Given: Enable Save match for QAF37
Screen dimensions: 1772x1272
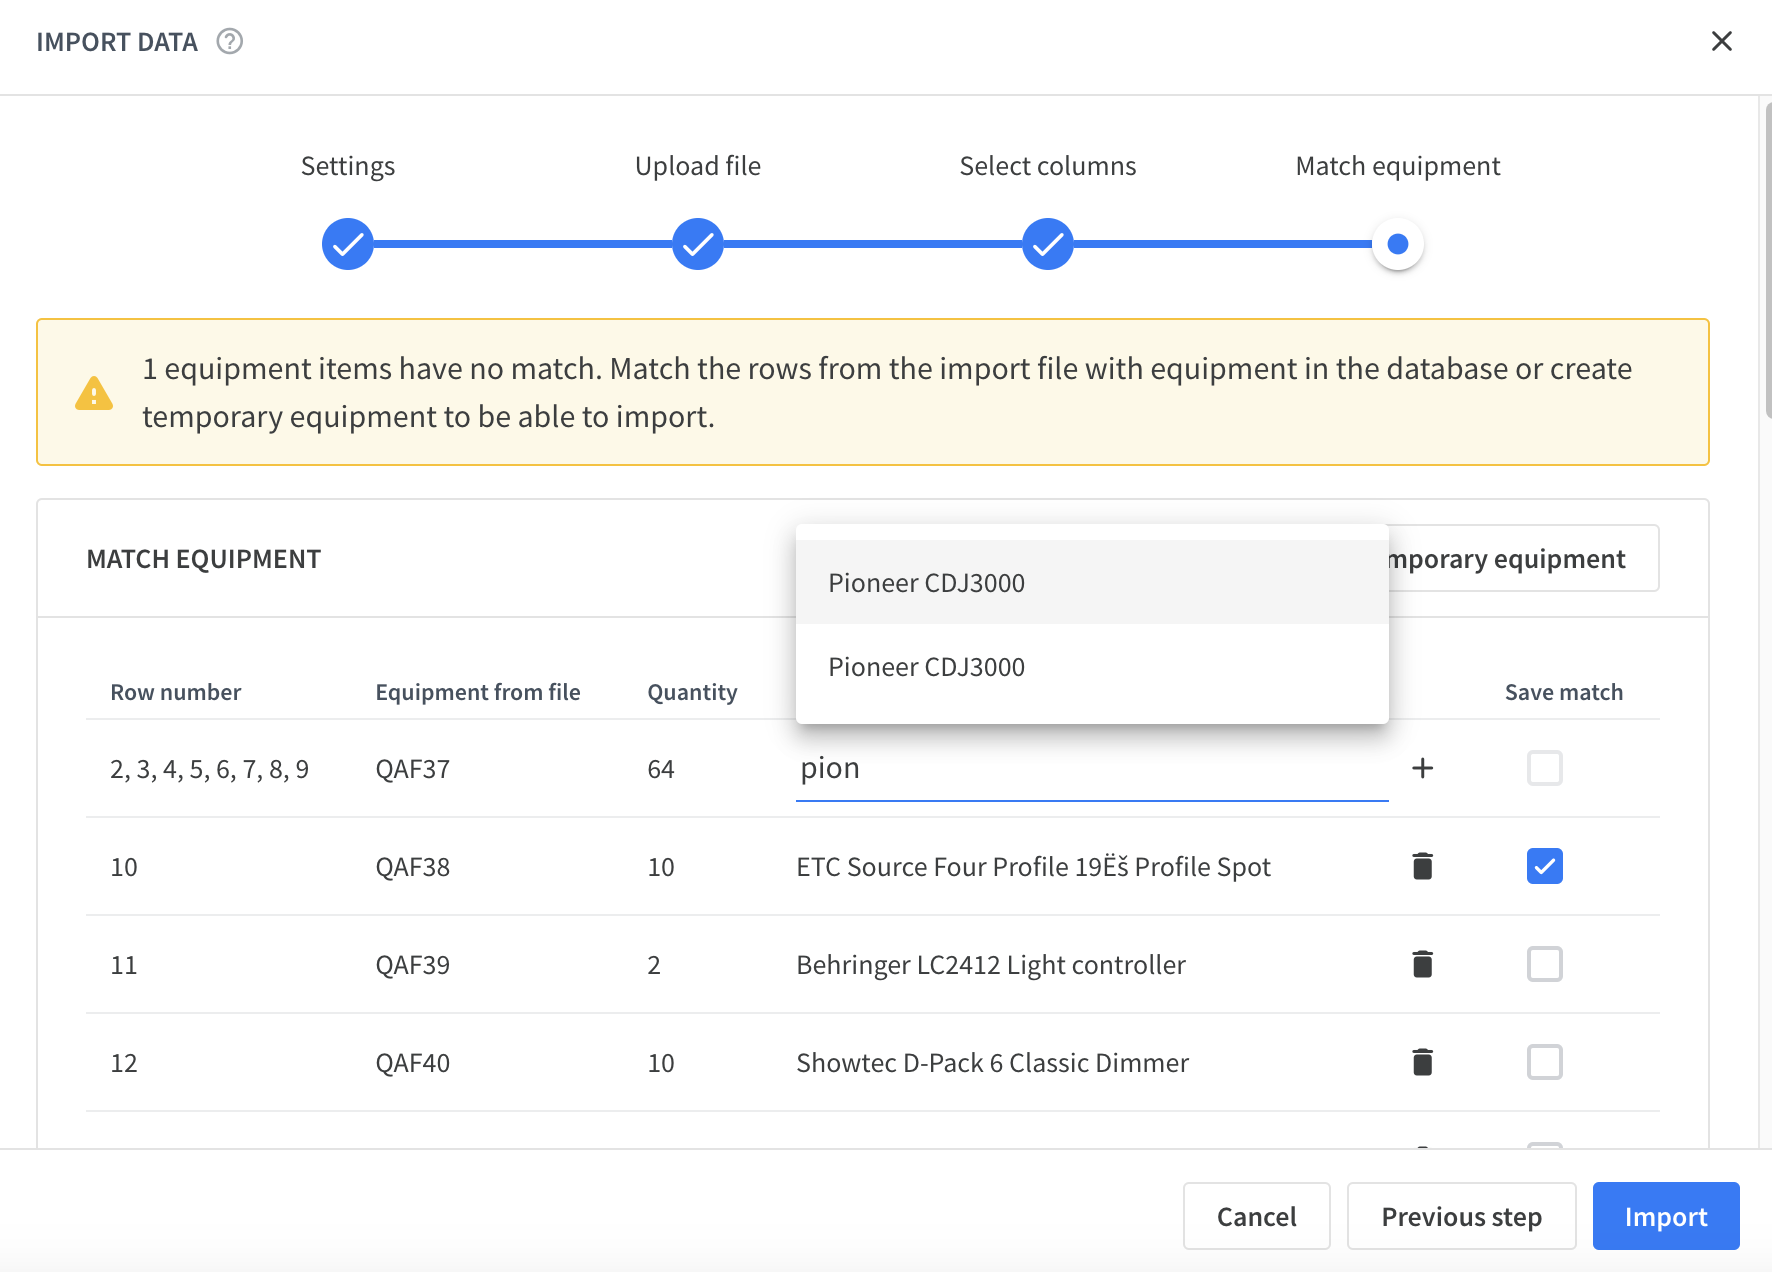Looking at the screenshot, I should point(1544,768).
